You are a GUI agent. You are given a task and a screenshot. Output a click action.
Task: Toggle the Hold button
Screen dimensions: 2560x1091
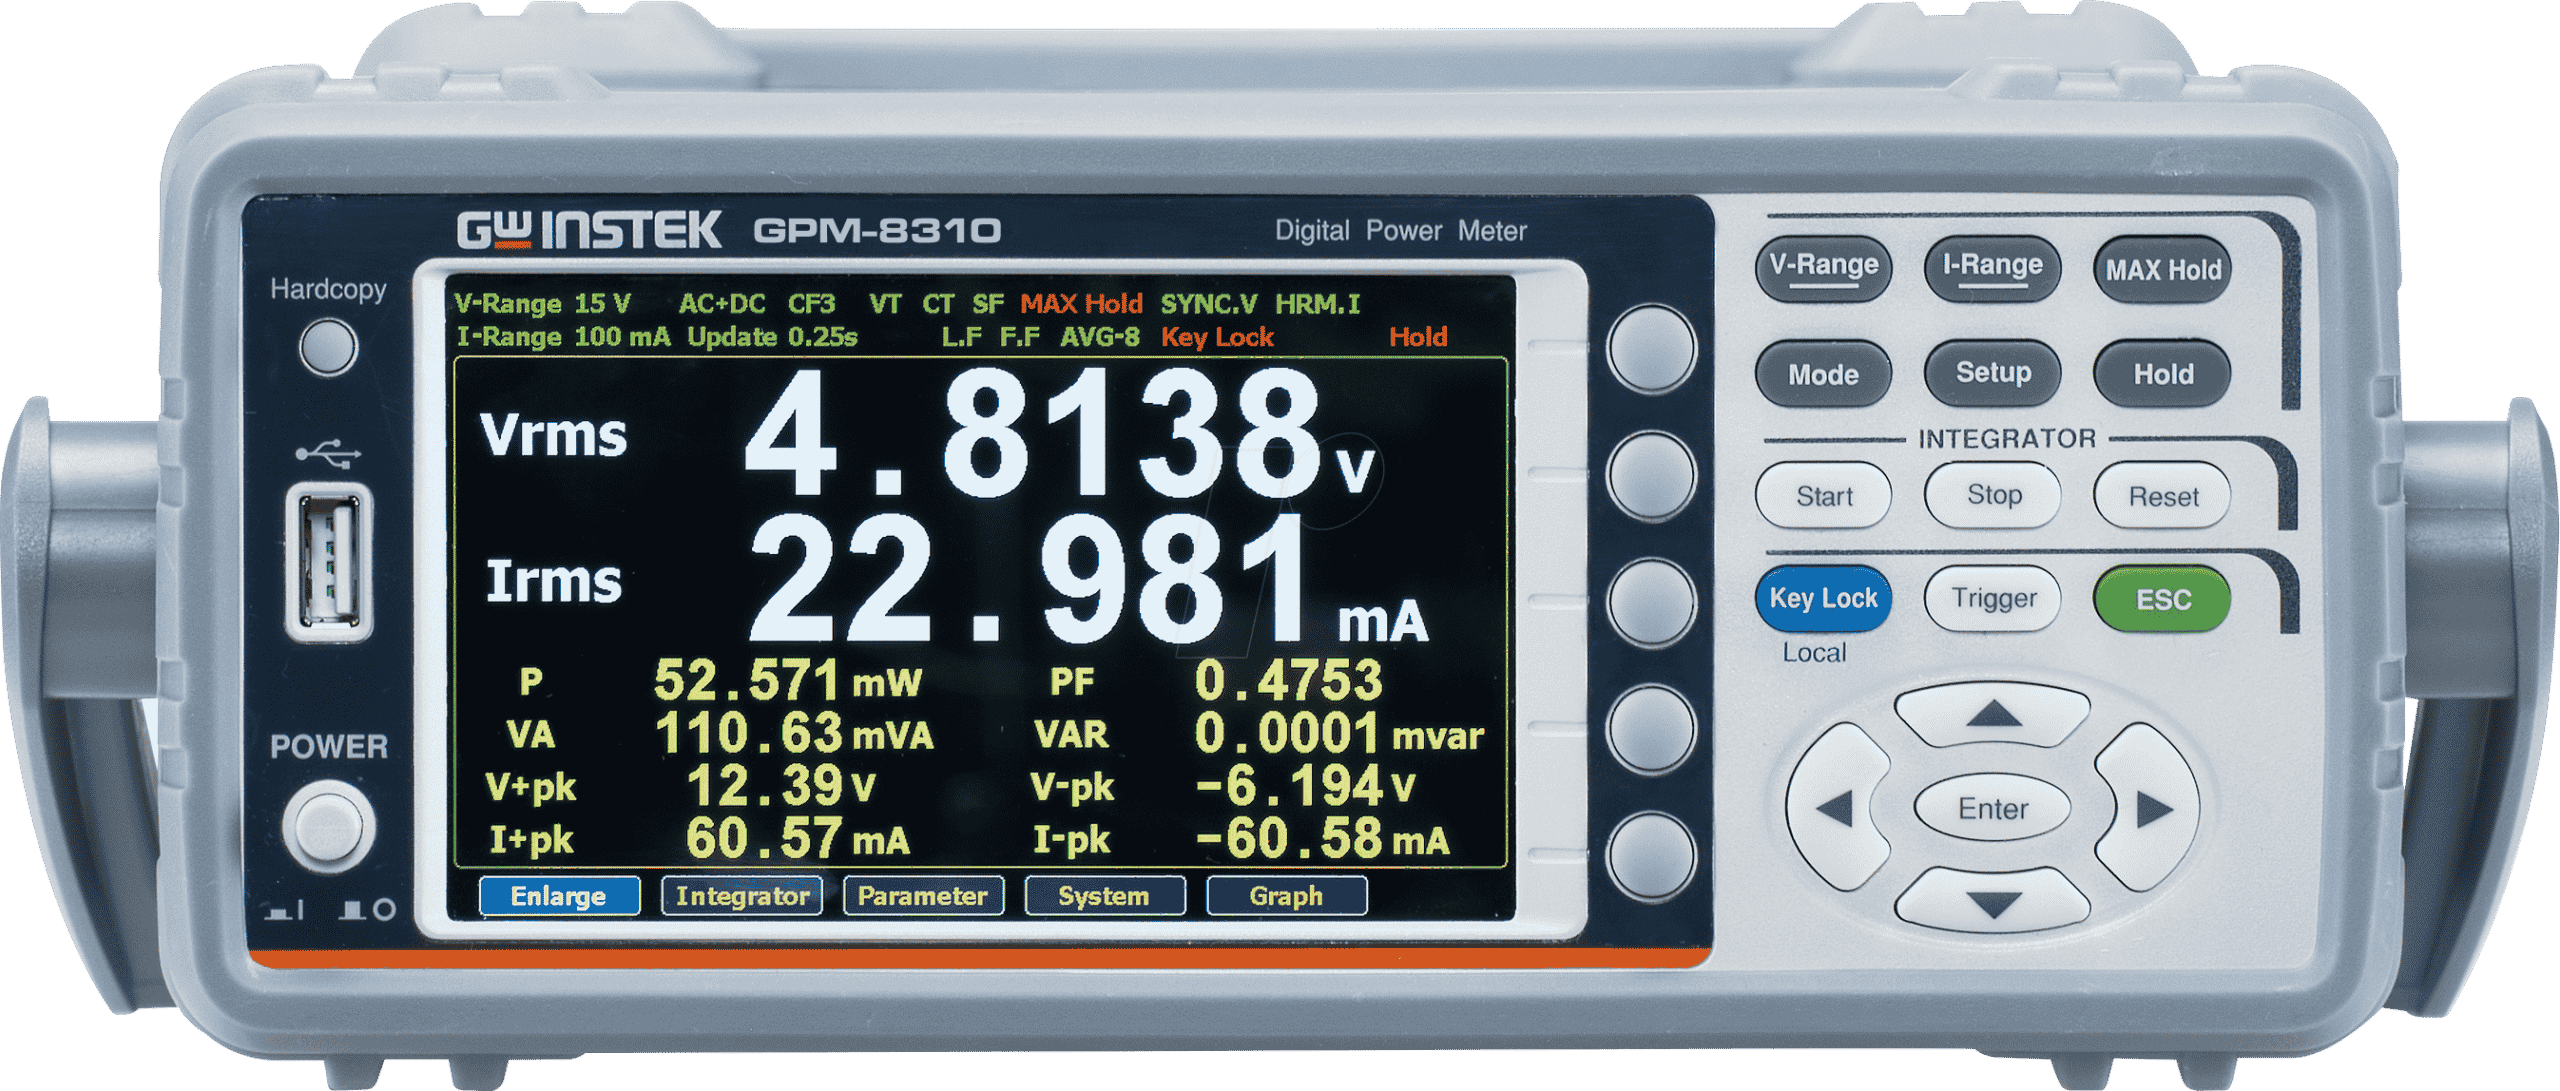click(x=2162, y=374)
